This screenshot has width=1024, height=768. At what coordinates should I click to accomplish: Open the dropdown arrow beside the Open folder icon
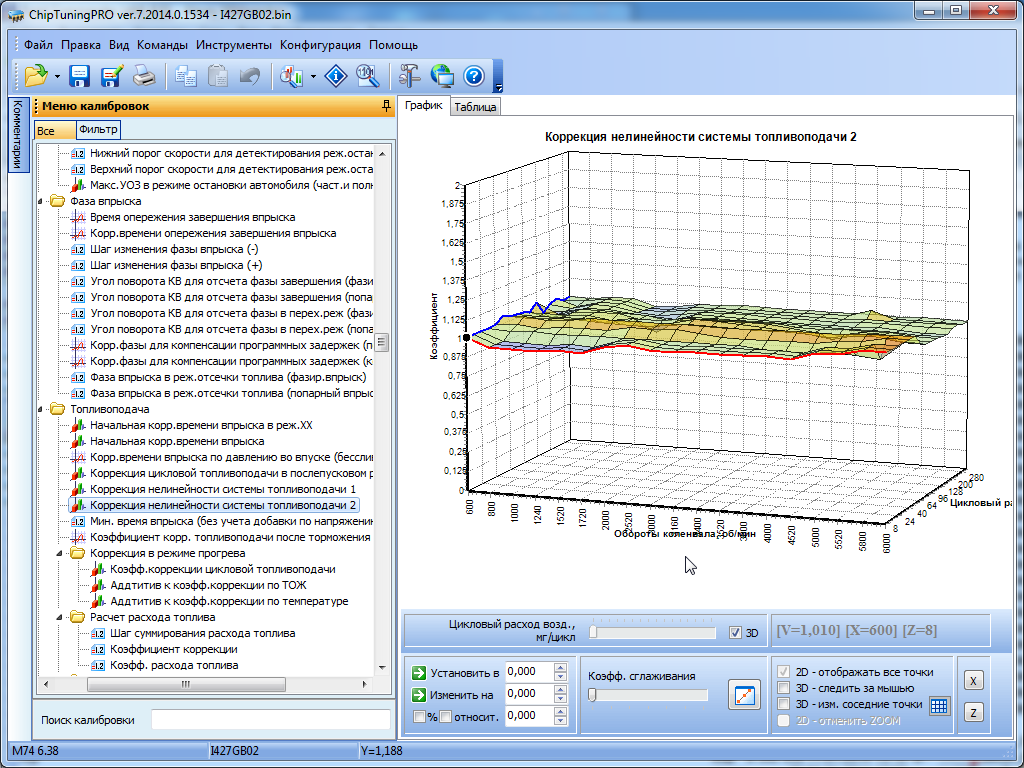click(57, 76)
